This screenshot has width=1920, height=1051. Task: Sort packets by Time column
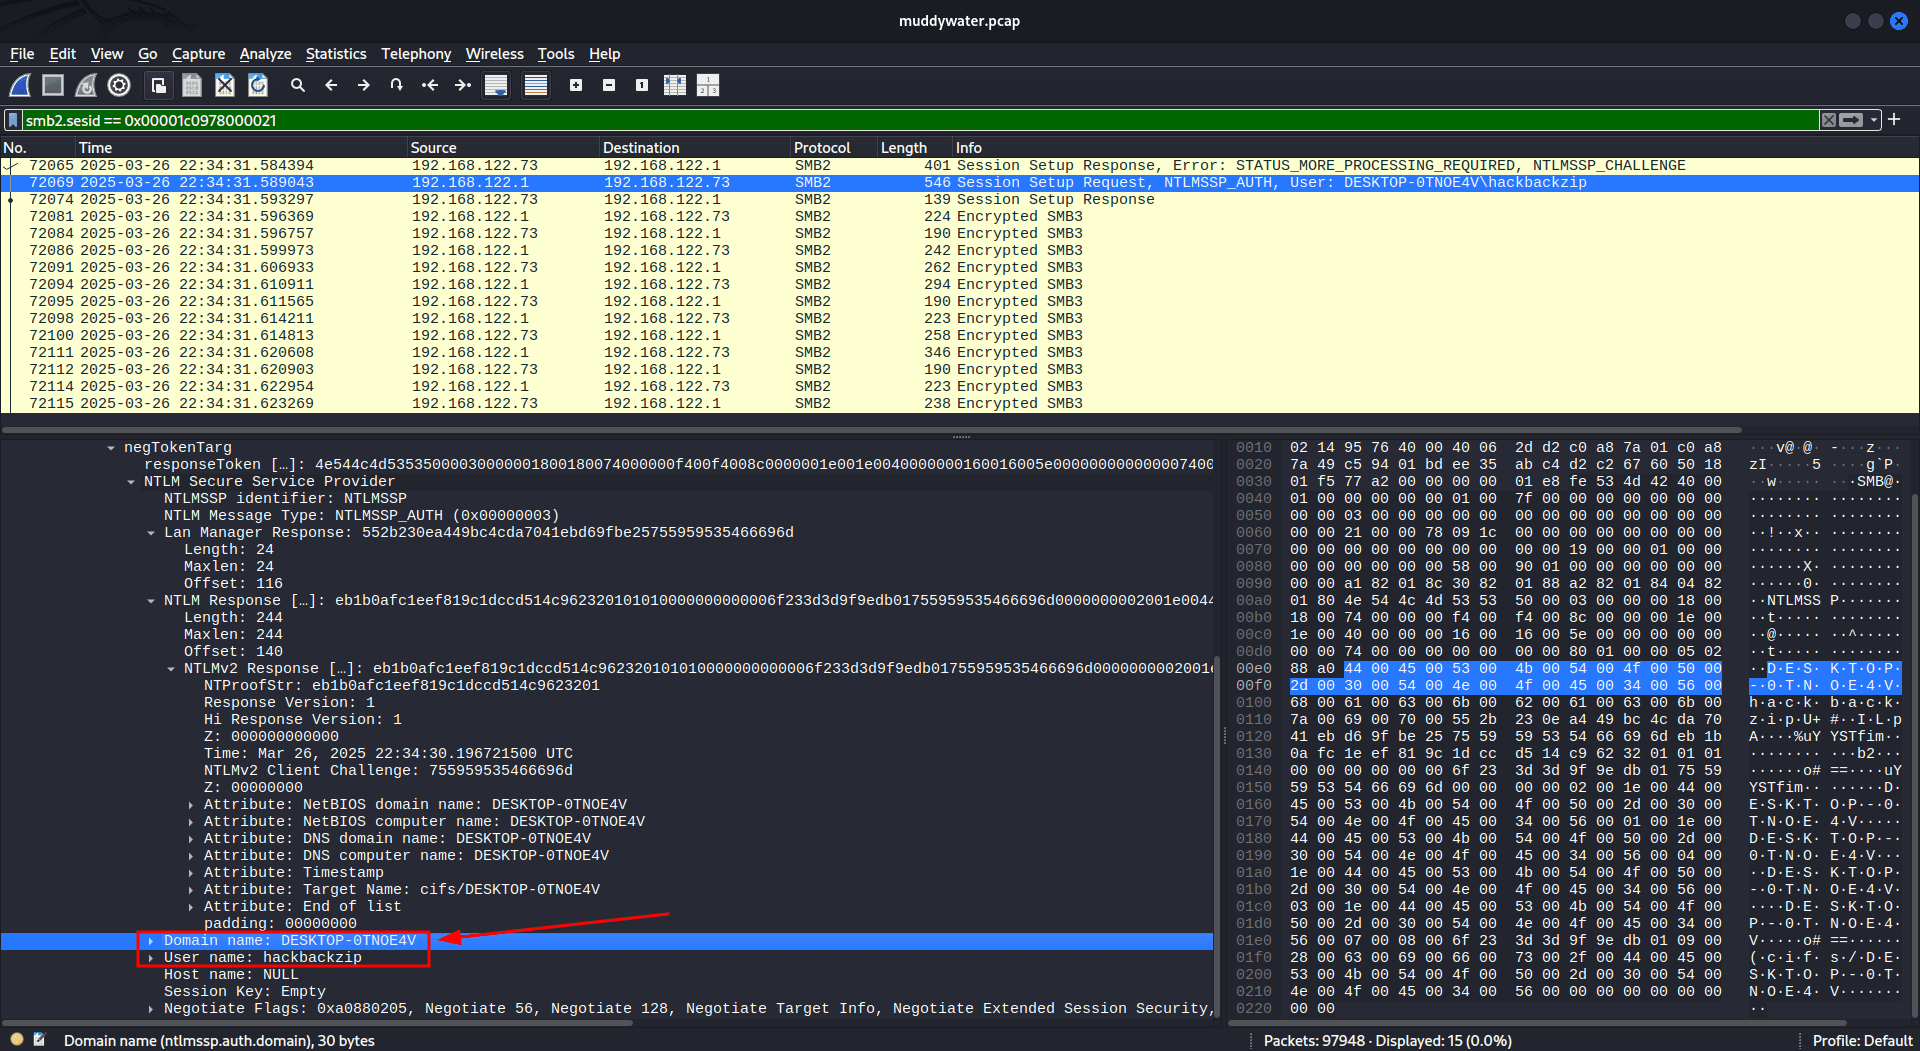click(x=241, y=147)
